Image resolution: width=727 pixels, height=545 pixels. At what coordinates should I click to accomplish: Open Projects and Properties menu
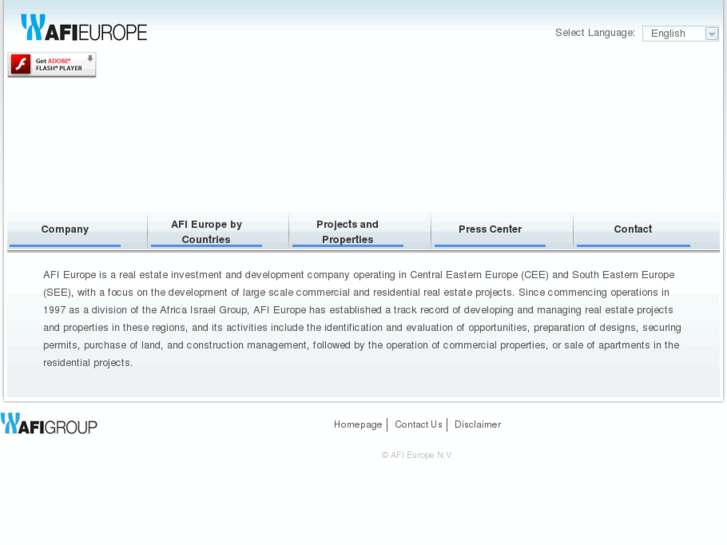[x=347, y=231]
